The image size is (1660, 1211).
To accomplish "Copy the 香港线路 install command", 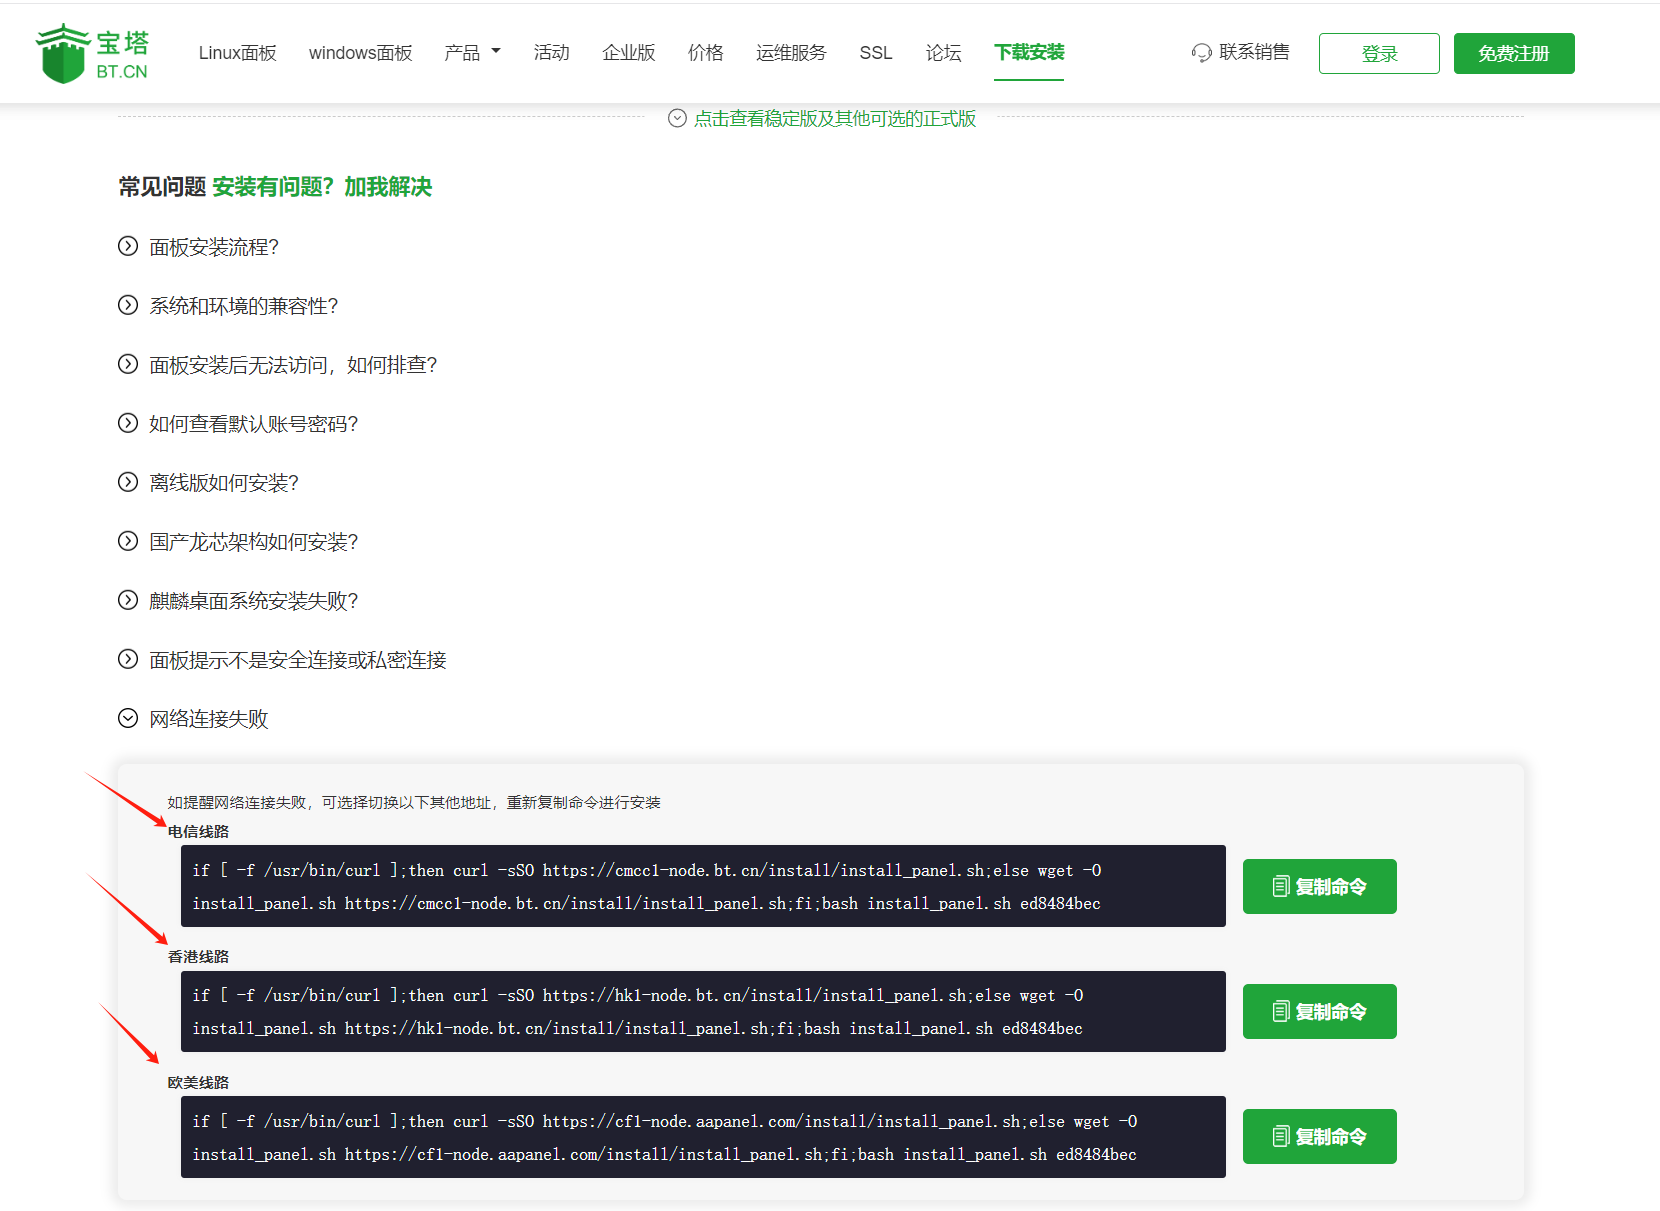I will [x=1319, y=1011].
